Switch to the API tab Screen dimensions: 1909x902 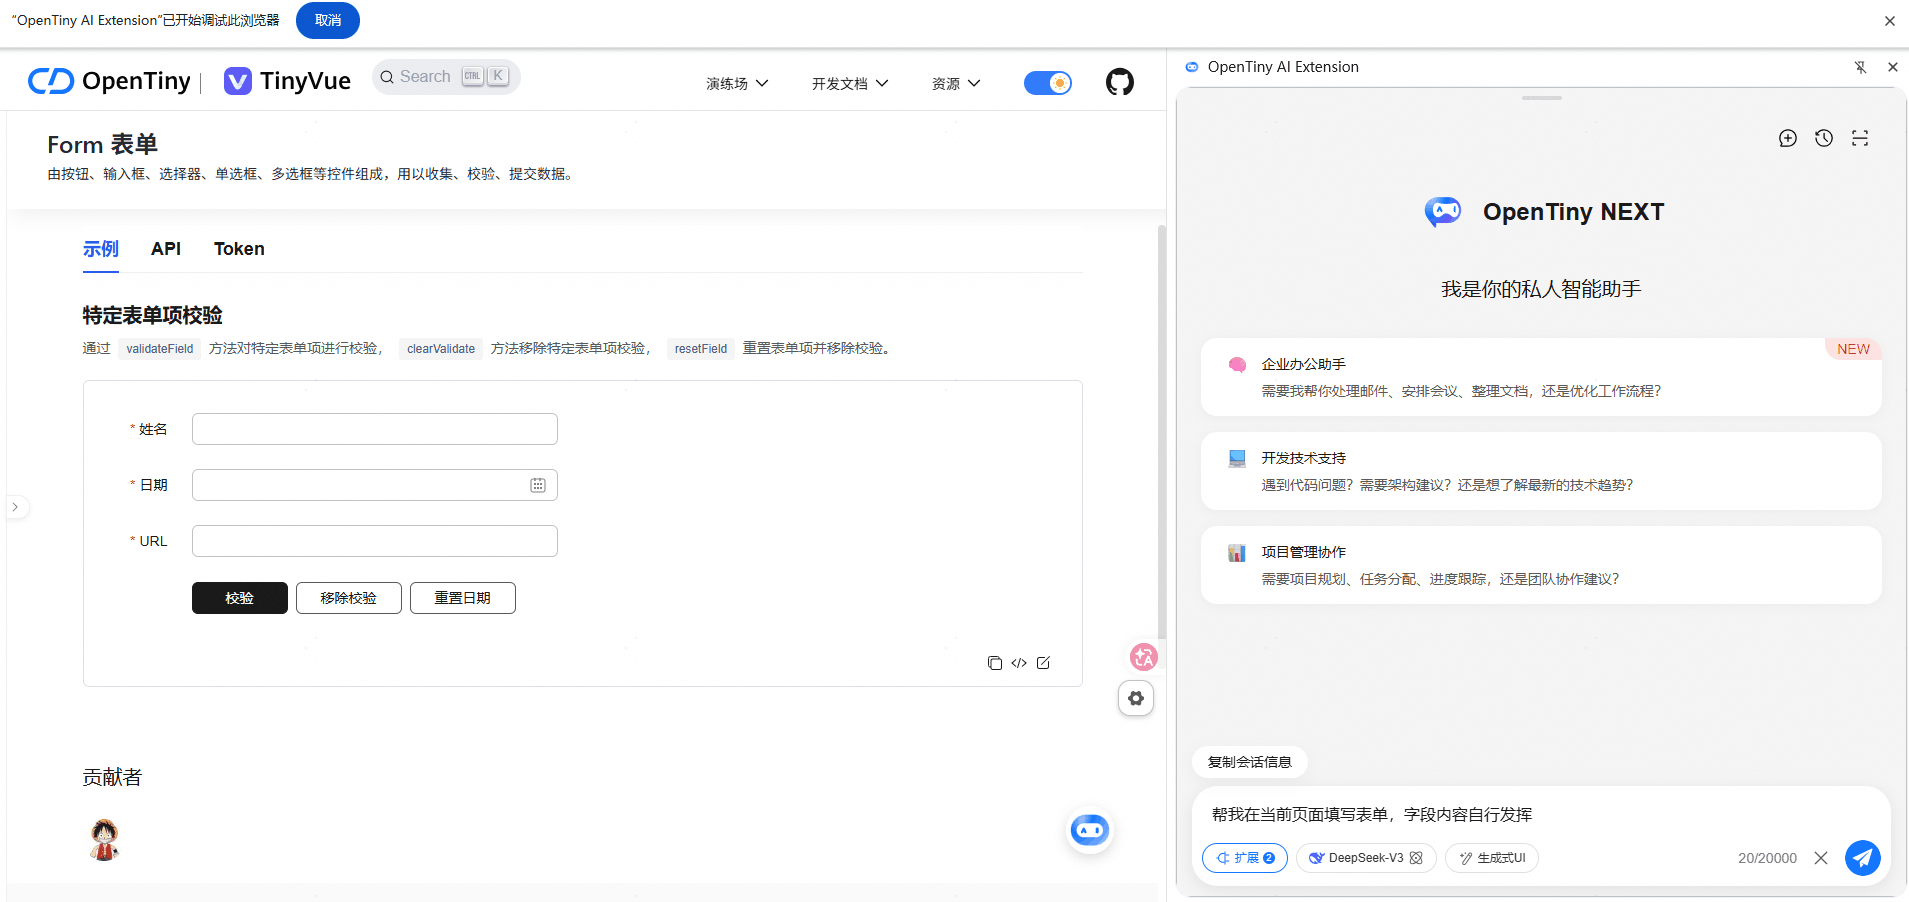click(x=166, y=249)
